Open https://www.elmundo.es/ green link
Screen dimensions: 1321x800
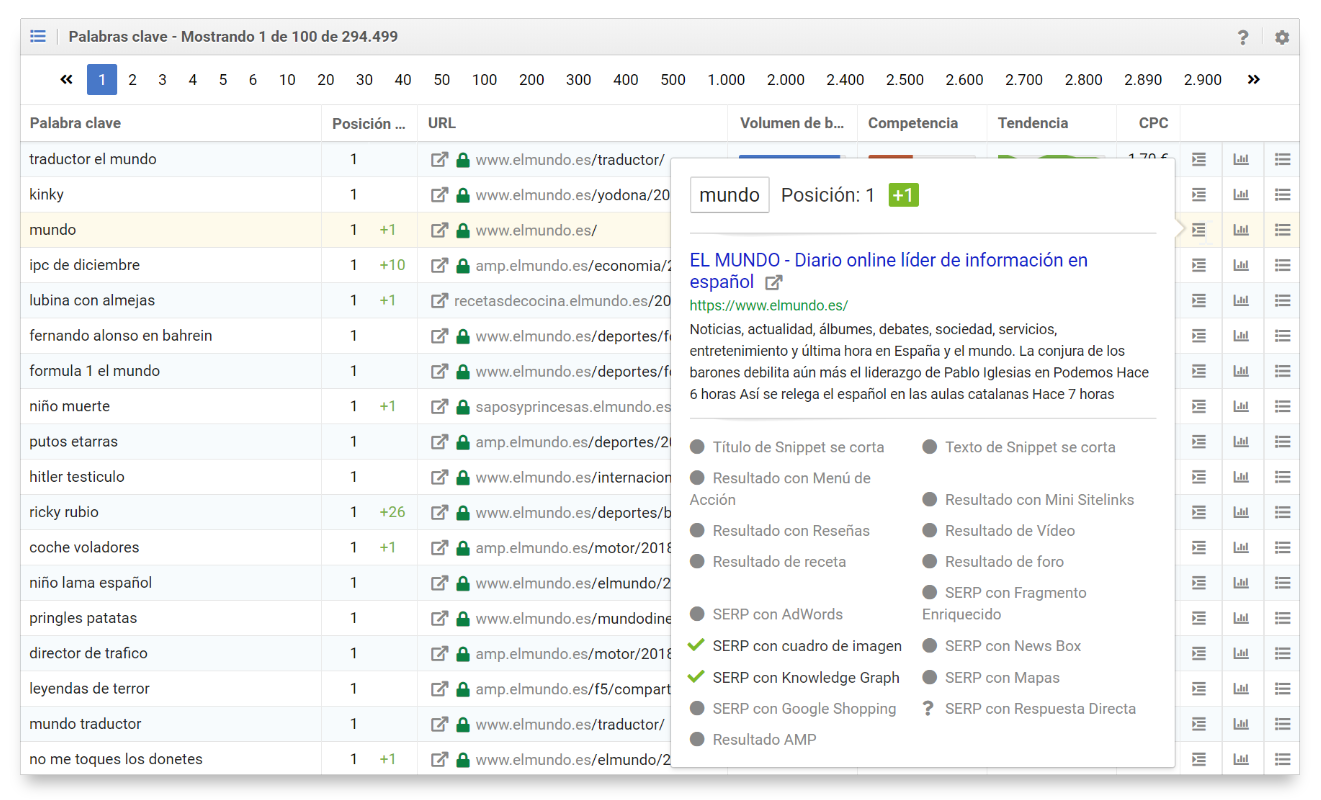(x=768, y=306)
